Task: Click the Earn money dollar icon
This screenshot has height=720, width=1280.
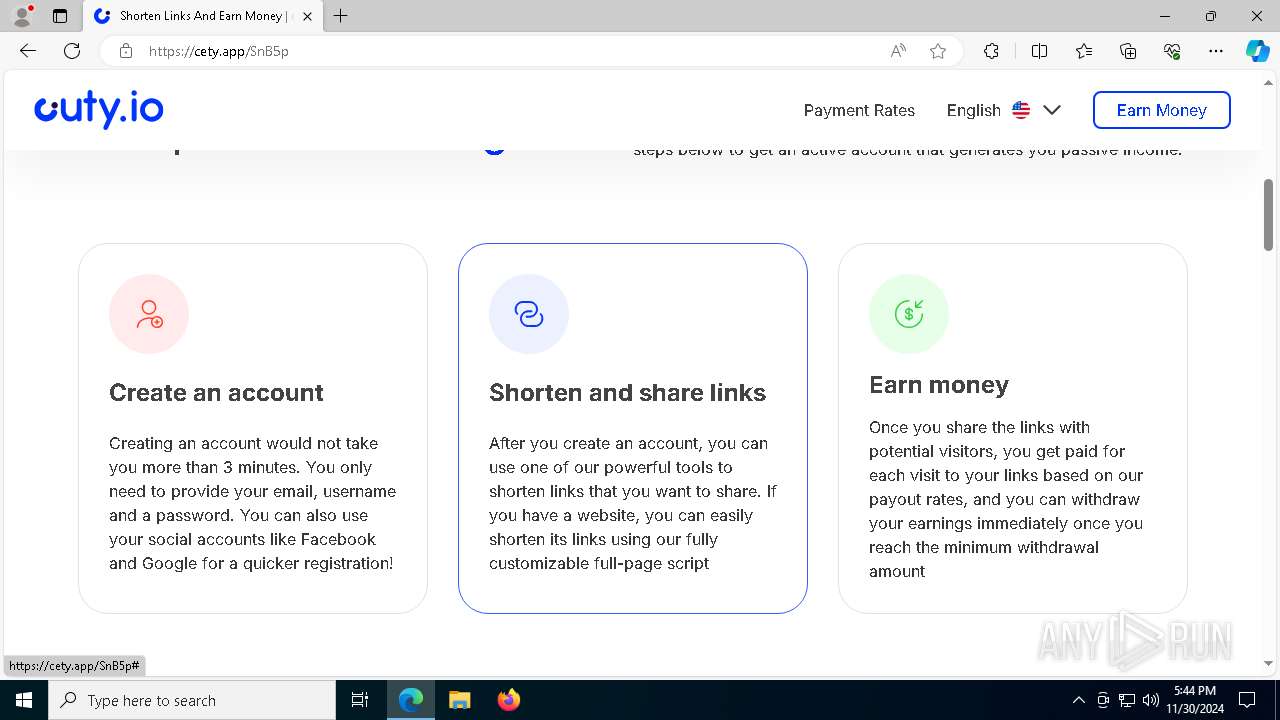Action: tap(909, 314)
